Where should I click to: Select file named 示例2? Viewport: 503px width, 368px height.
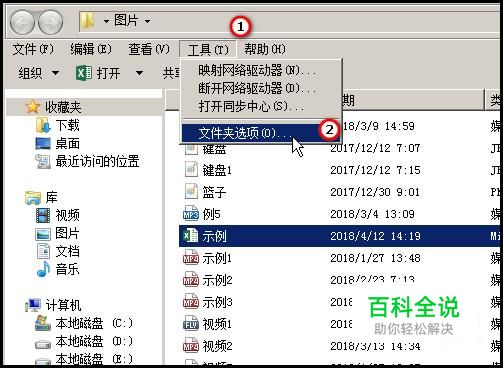tap(217, 280)
